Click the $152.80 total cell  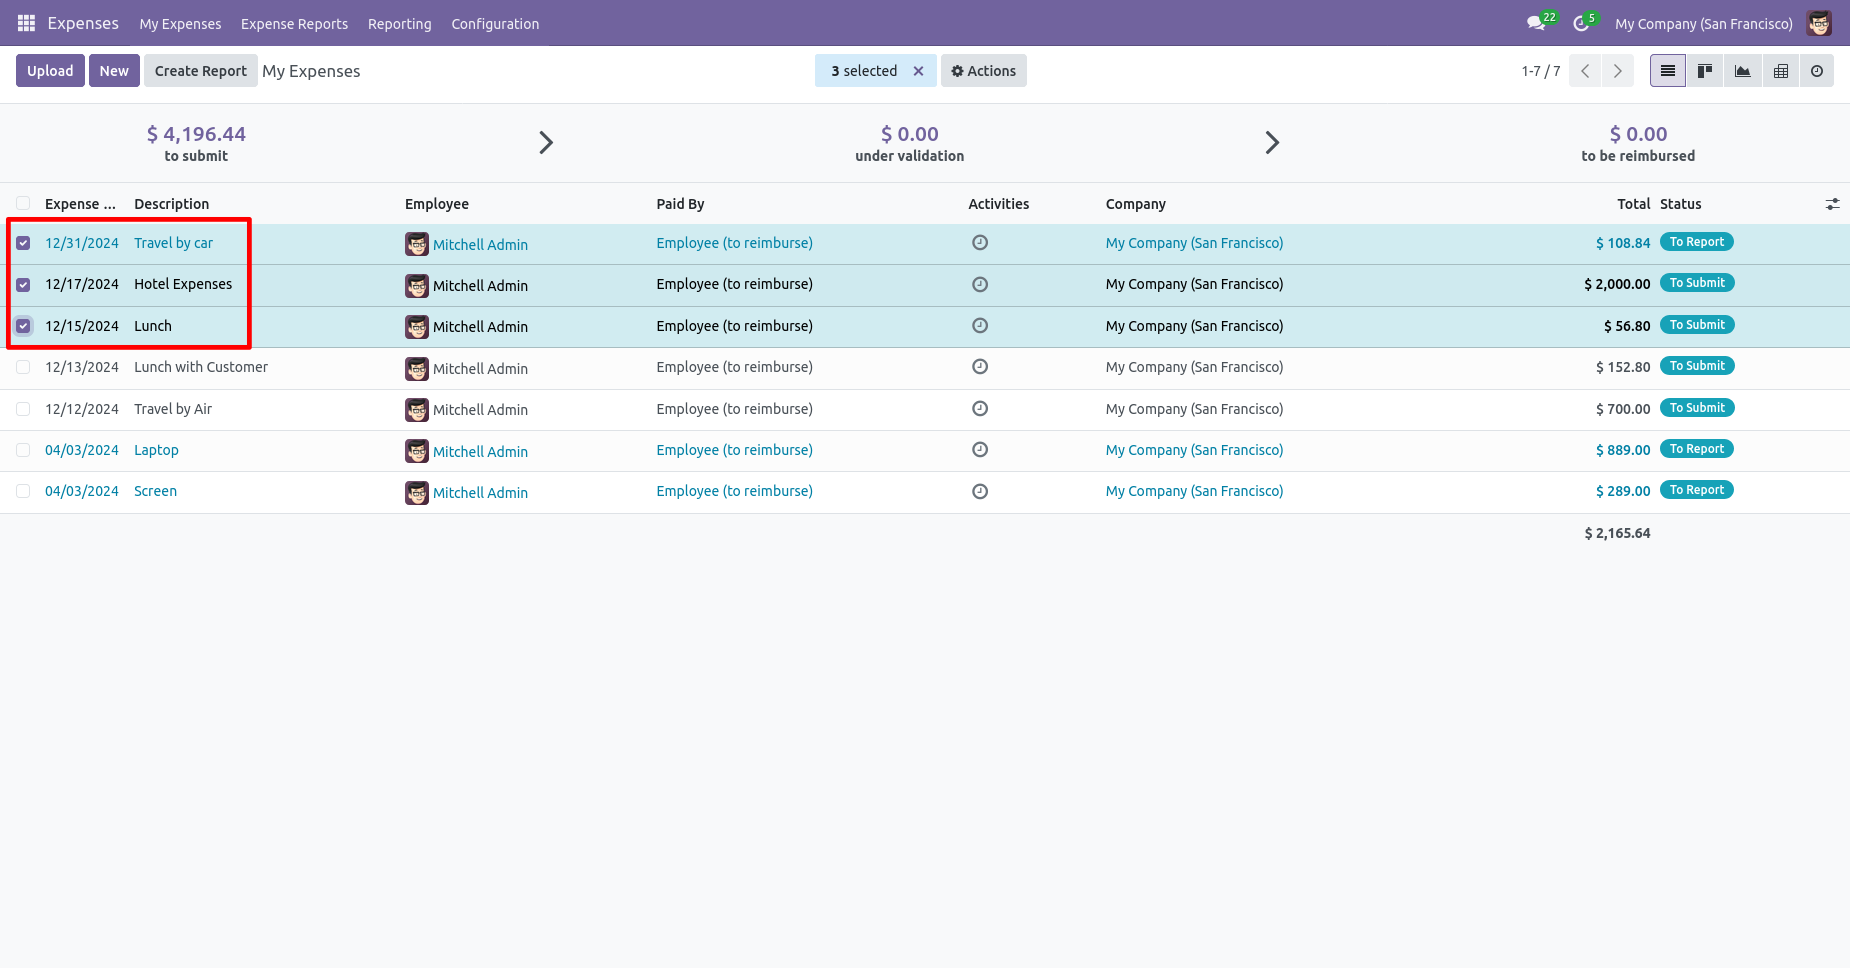pos(1623,367)
